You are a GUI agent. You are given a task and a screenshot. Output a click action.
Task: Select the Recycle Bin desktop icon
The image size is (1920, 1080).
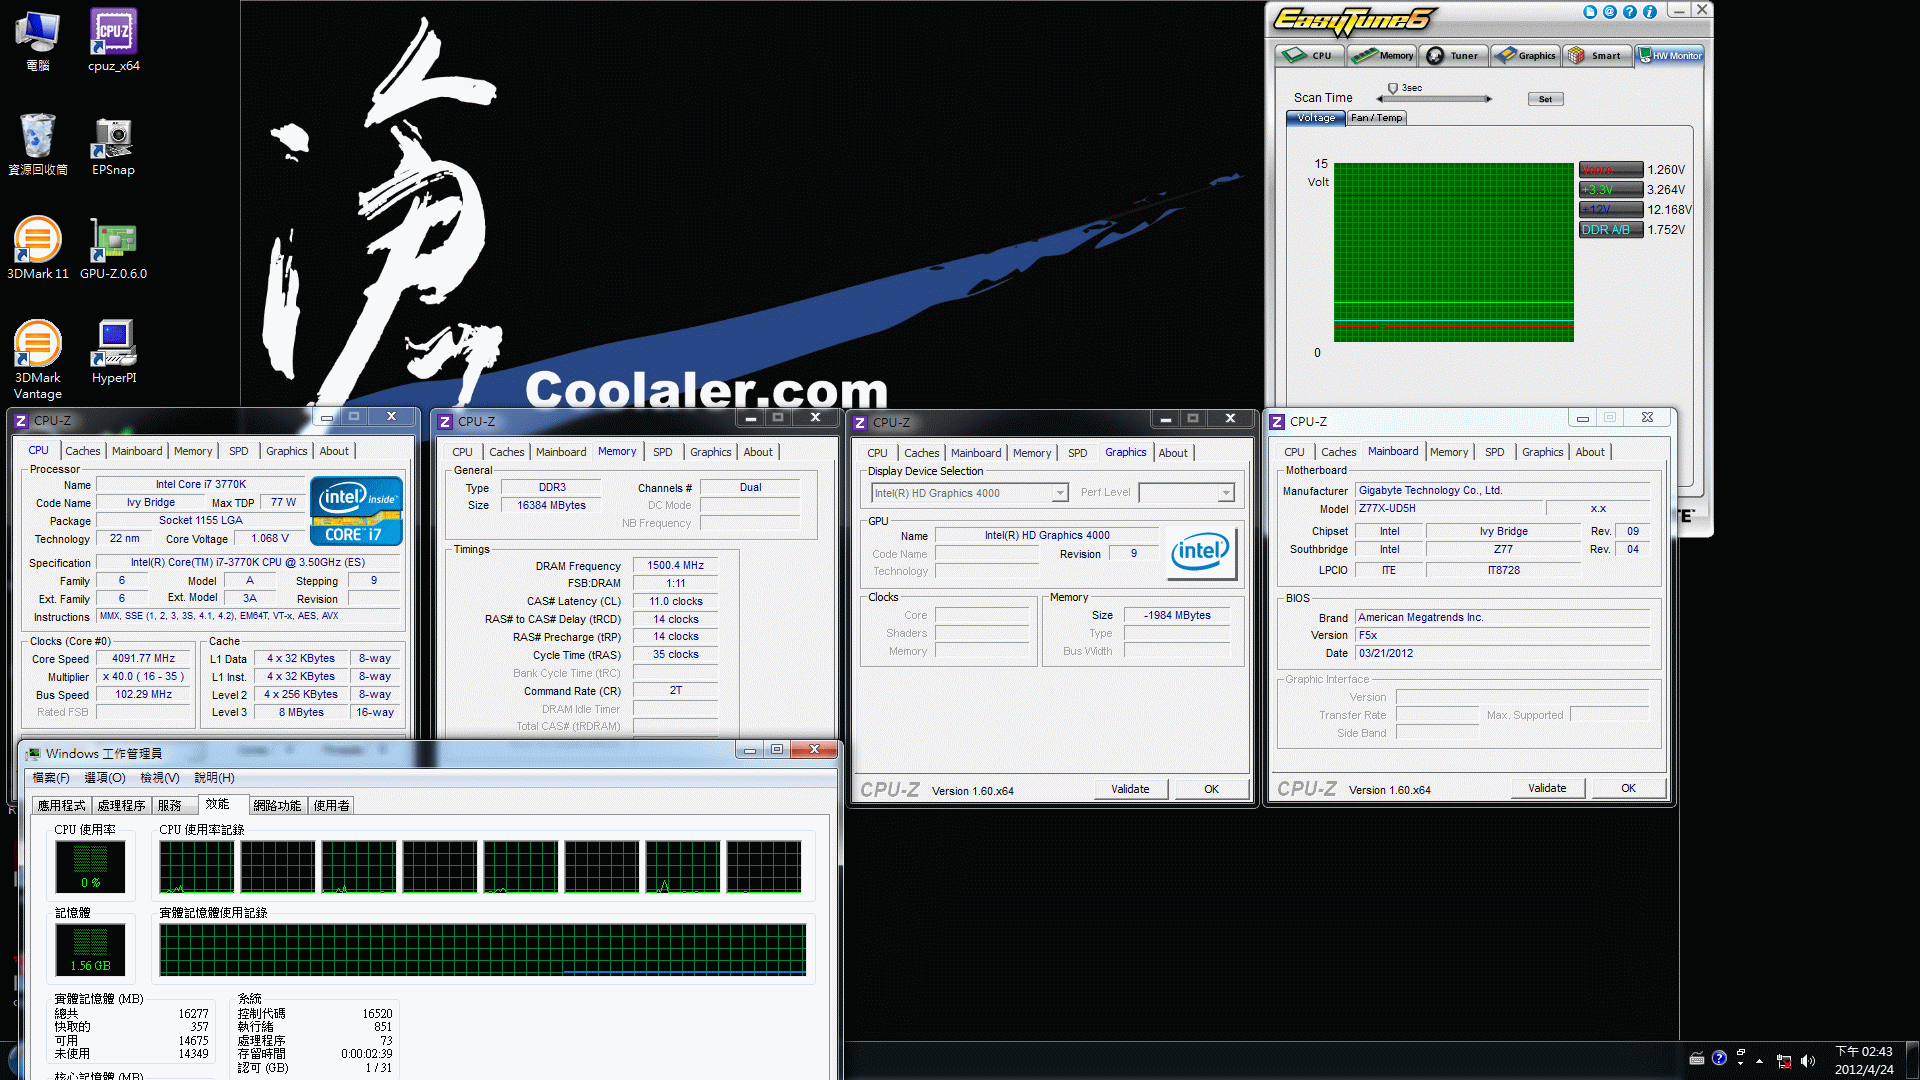38,146
